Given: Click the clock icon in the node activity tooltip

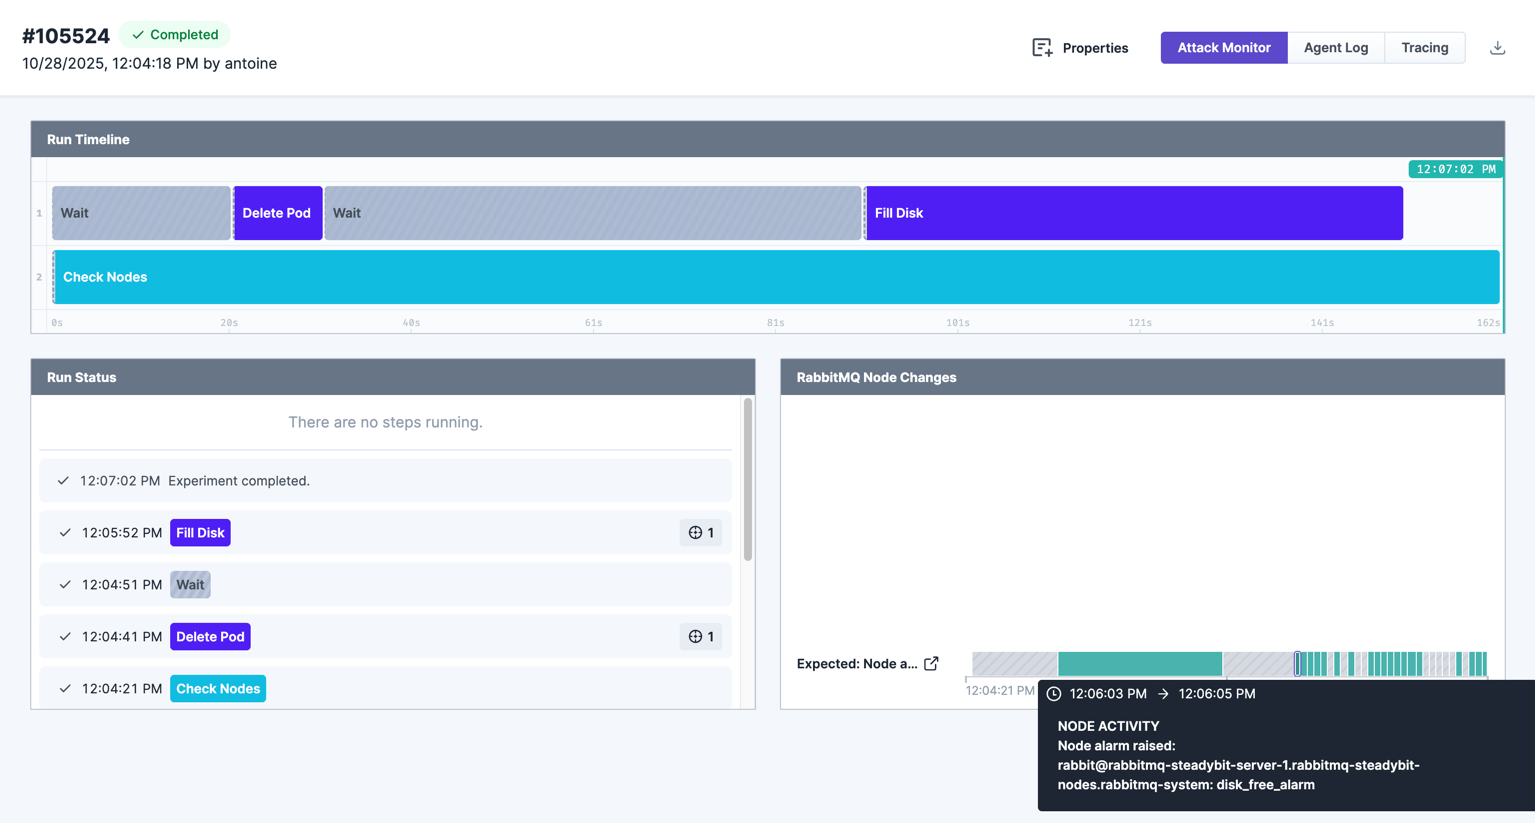Looking at the screenshot, I should pyautogui.click(x=1053, y=693).
